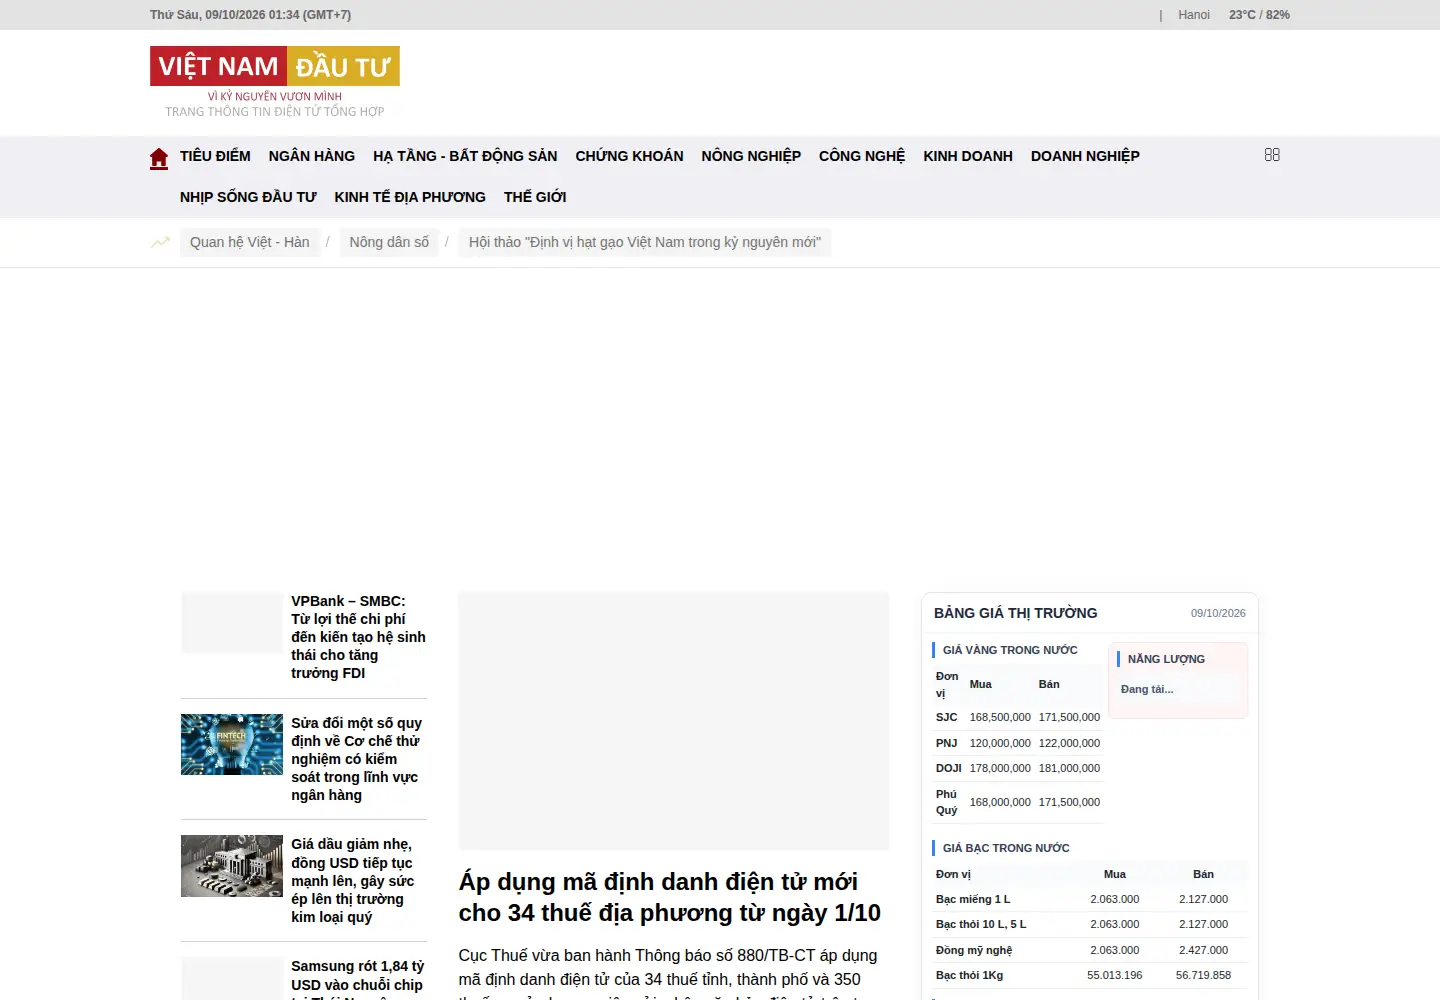Go to CÔNG NGHỆ section
This screenshot has height=1000, width=1440.
(862, 156)
